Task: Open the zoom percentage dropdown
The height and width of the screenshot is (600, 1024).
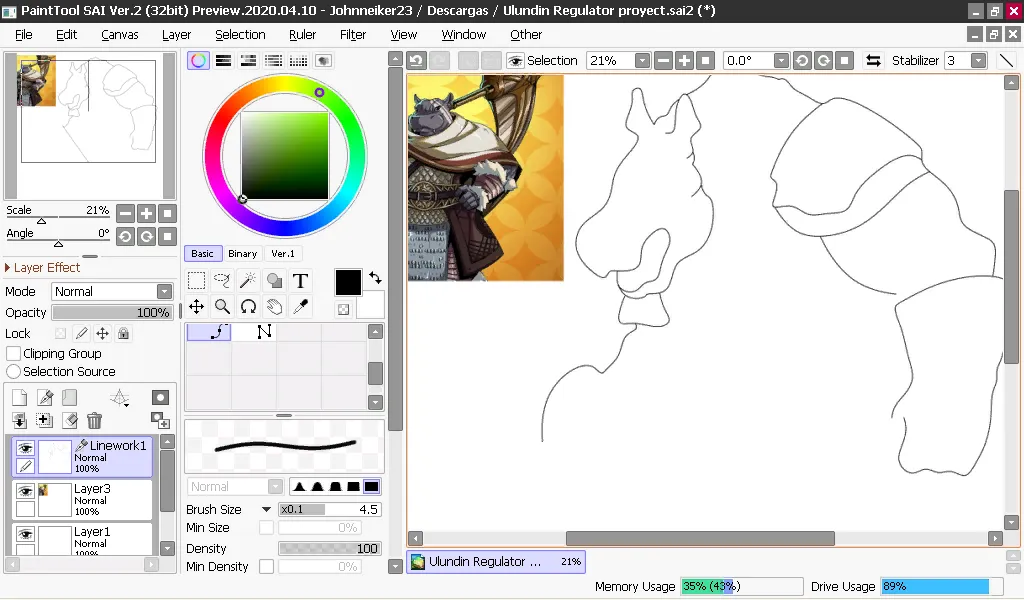Action: [643, 61]
